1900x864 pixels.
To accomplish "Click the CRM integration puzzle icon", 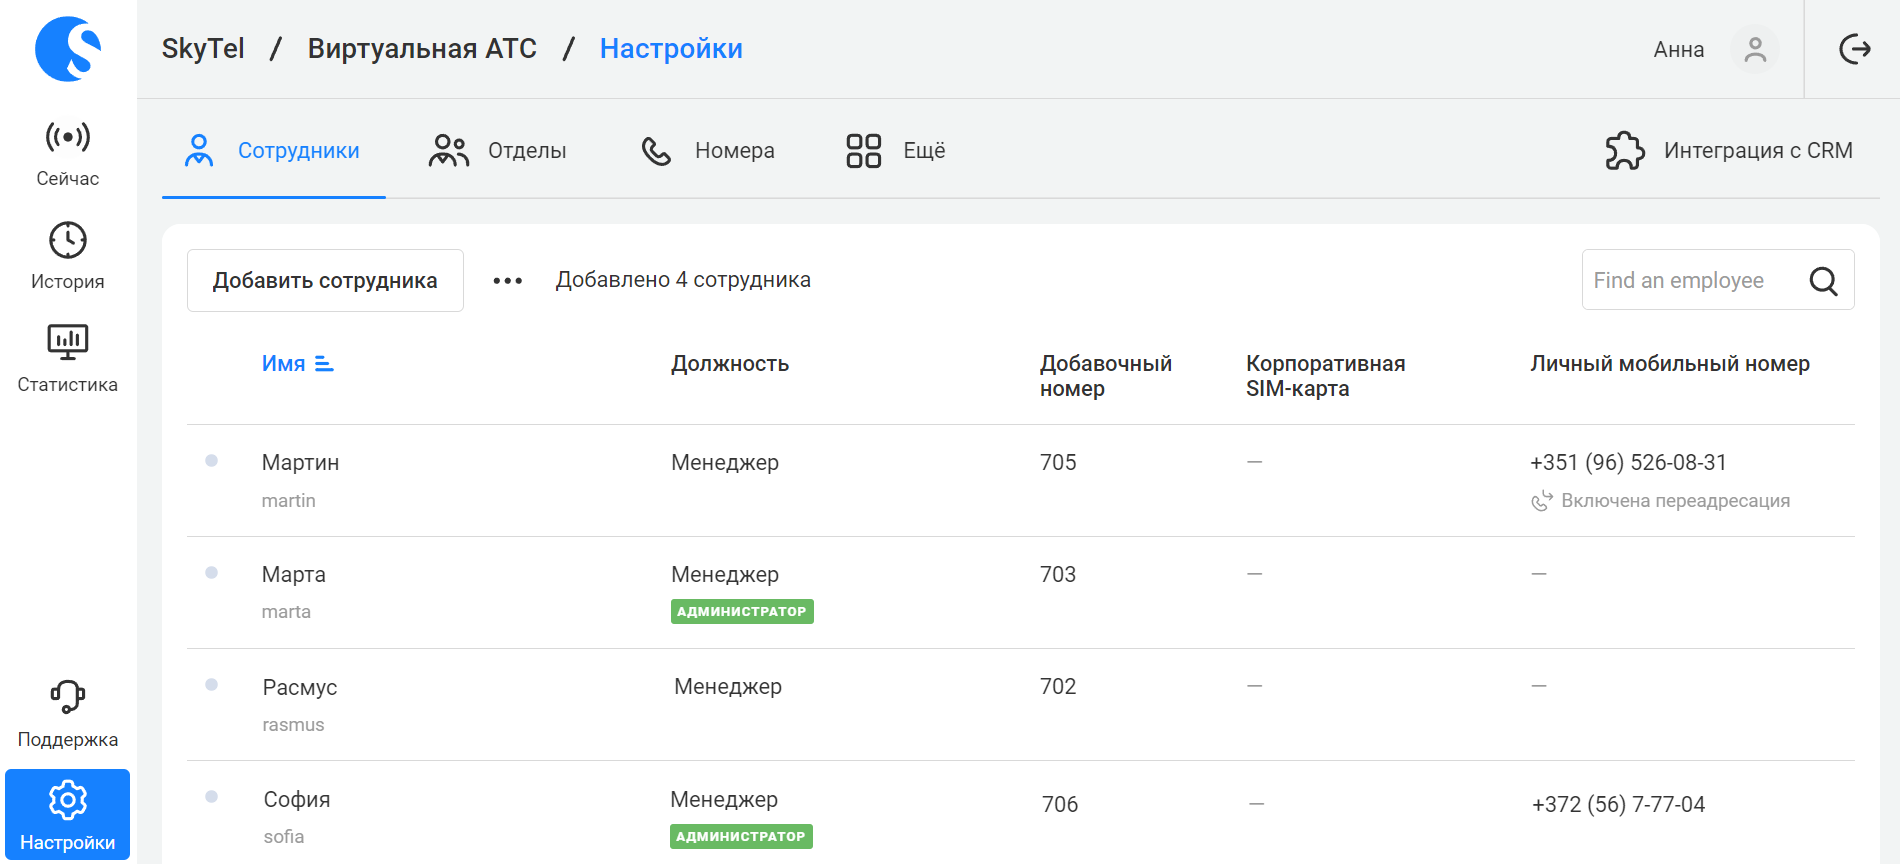I will point(1625,151).
